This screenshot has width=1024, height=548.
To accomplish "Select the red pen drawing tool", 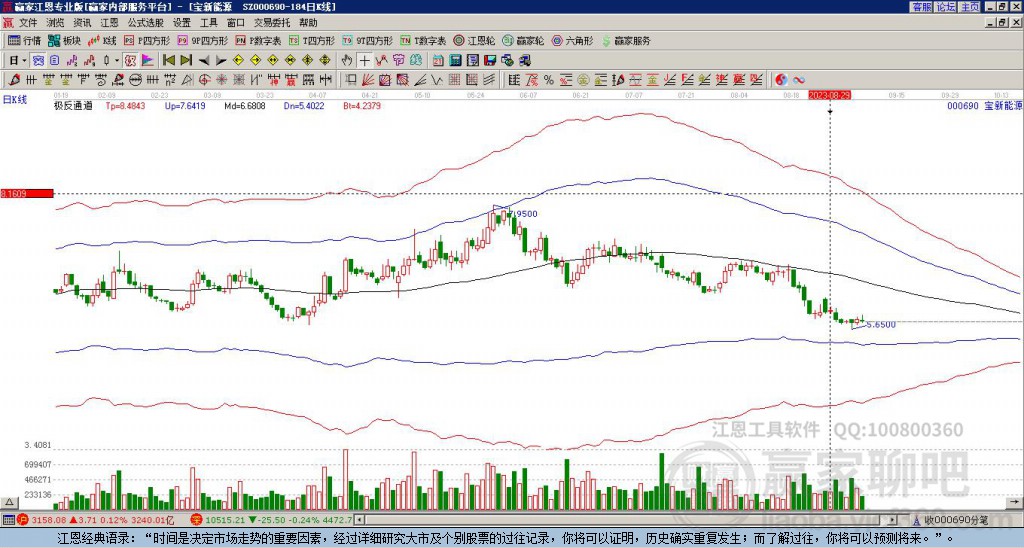I will (x=14, y=80).
